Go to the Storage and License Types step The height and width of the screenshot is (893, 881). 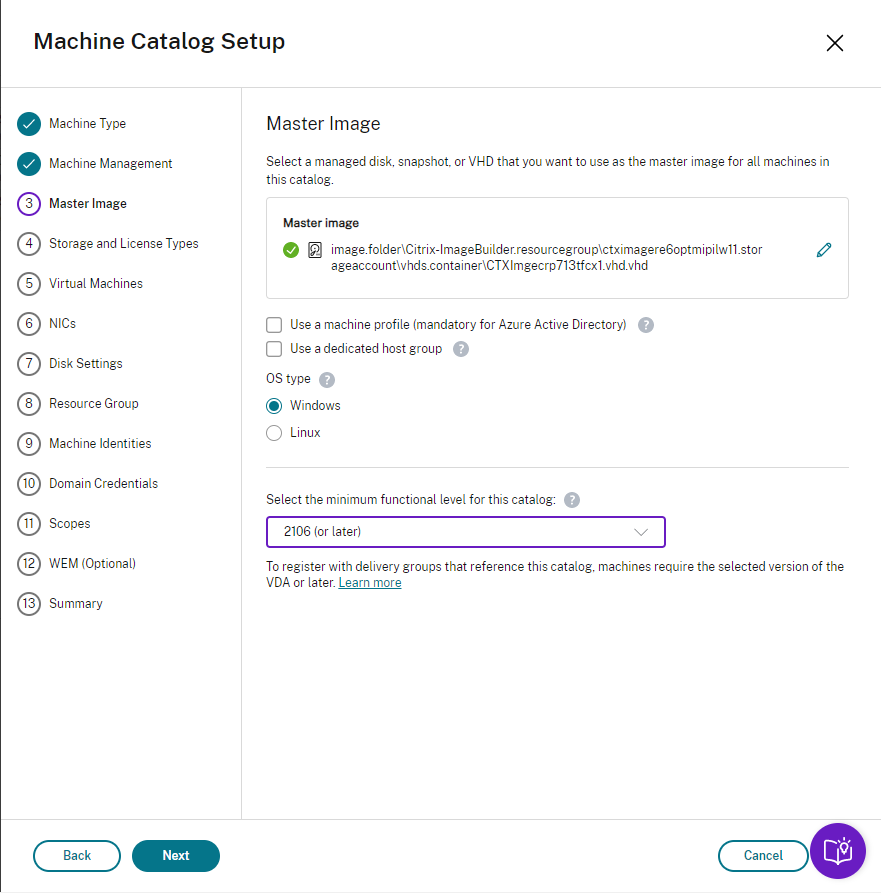click(x=124, y=244)
